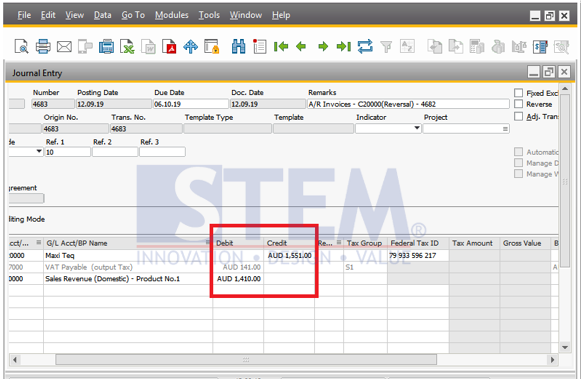Toggle the Adj. Trans. checkbox
The image size is (581, 379).
pos(519,116)
